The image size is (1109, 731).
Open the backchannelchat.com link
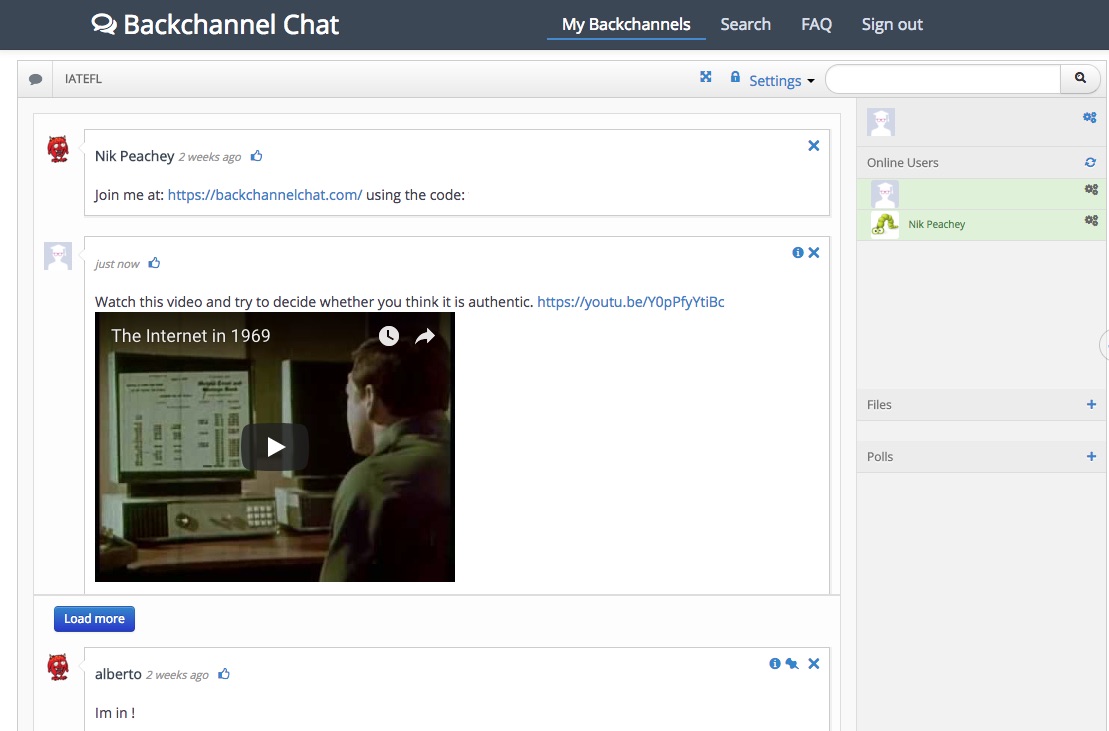click(x=265, y=195)
